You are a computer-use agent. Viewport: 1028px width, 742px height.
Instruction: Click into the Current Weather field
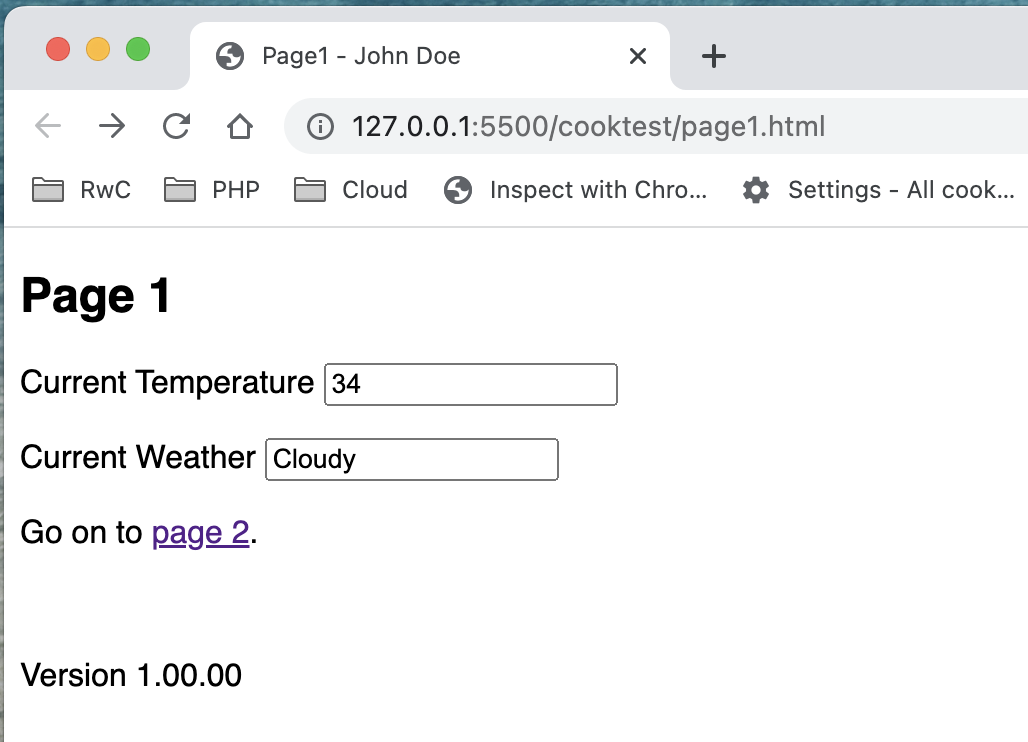pyautogui.click(x=411, y=460)
